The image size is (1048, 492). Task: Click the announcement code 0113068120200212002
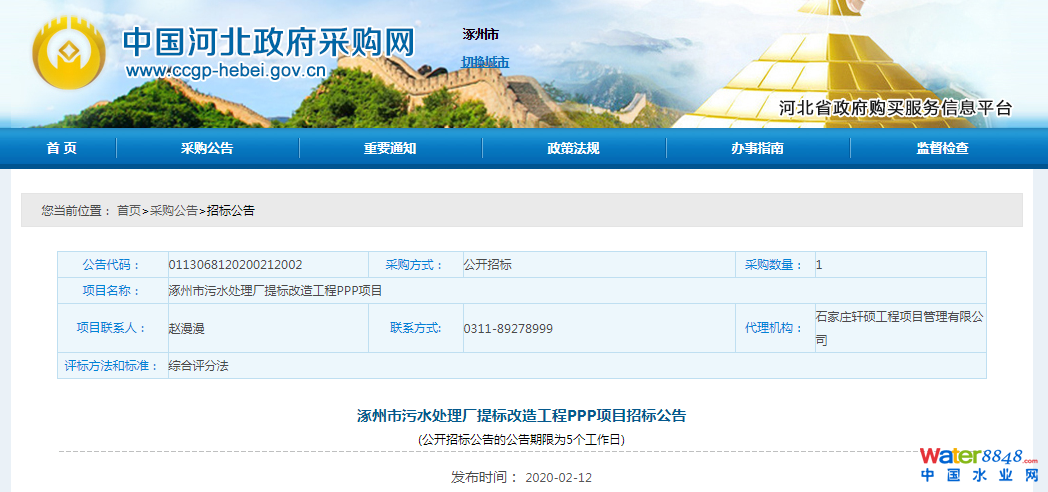235,265
